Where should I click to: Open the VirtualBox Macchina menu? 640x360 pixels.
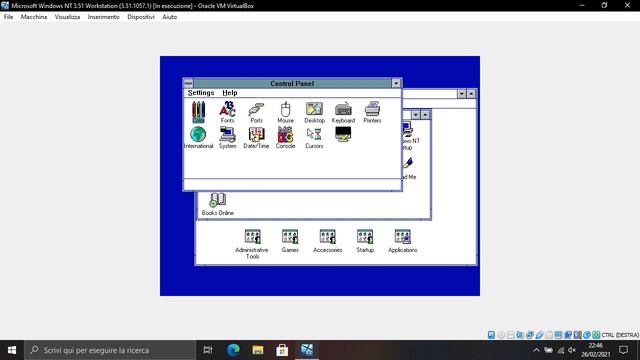(34, 17)
